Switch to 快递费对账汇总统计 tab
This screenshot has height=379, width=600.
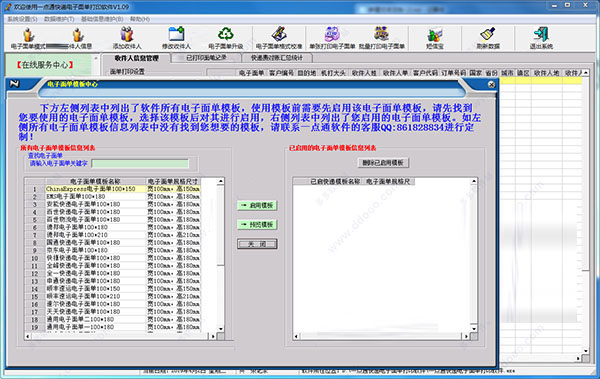(277, 58)
